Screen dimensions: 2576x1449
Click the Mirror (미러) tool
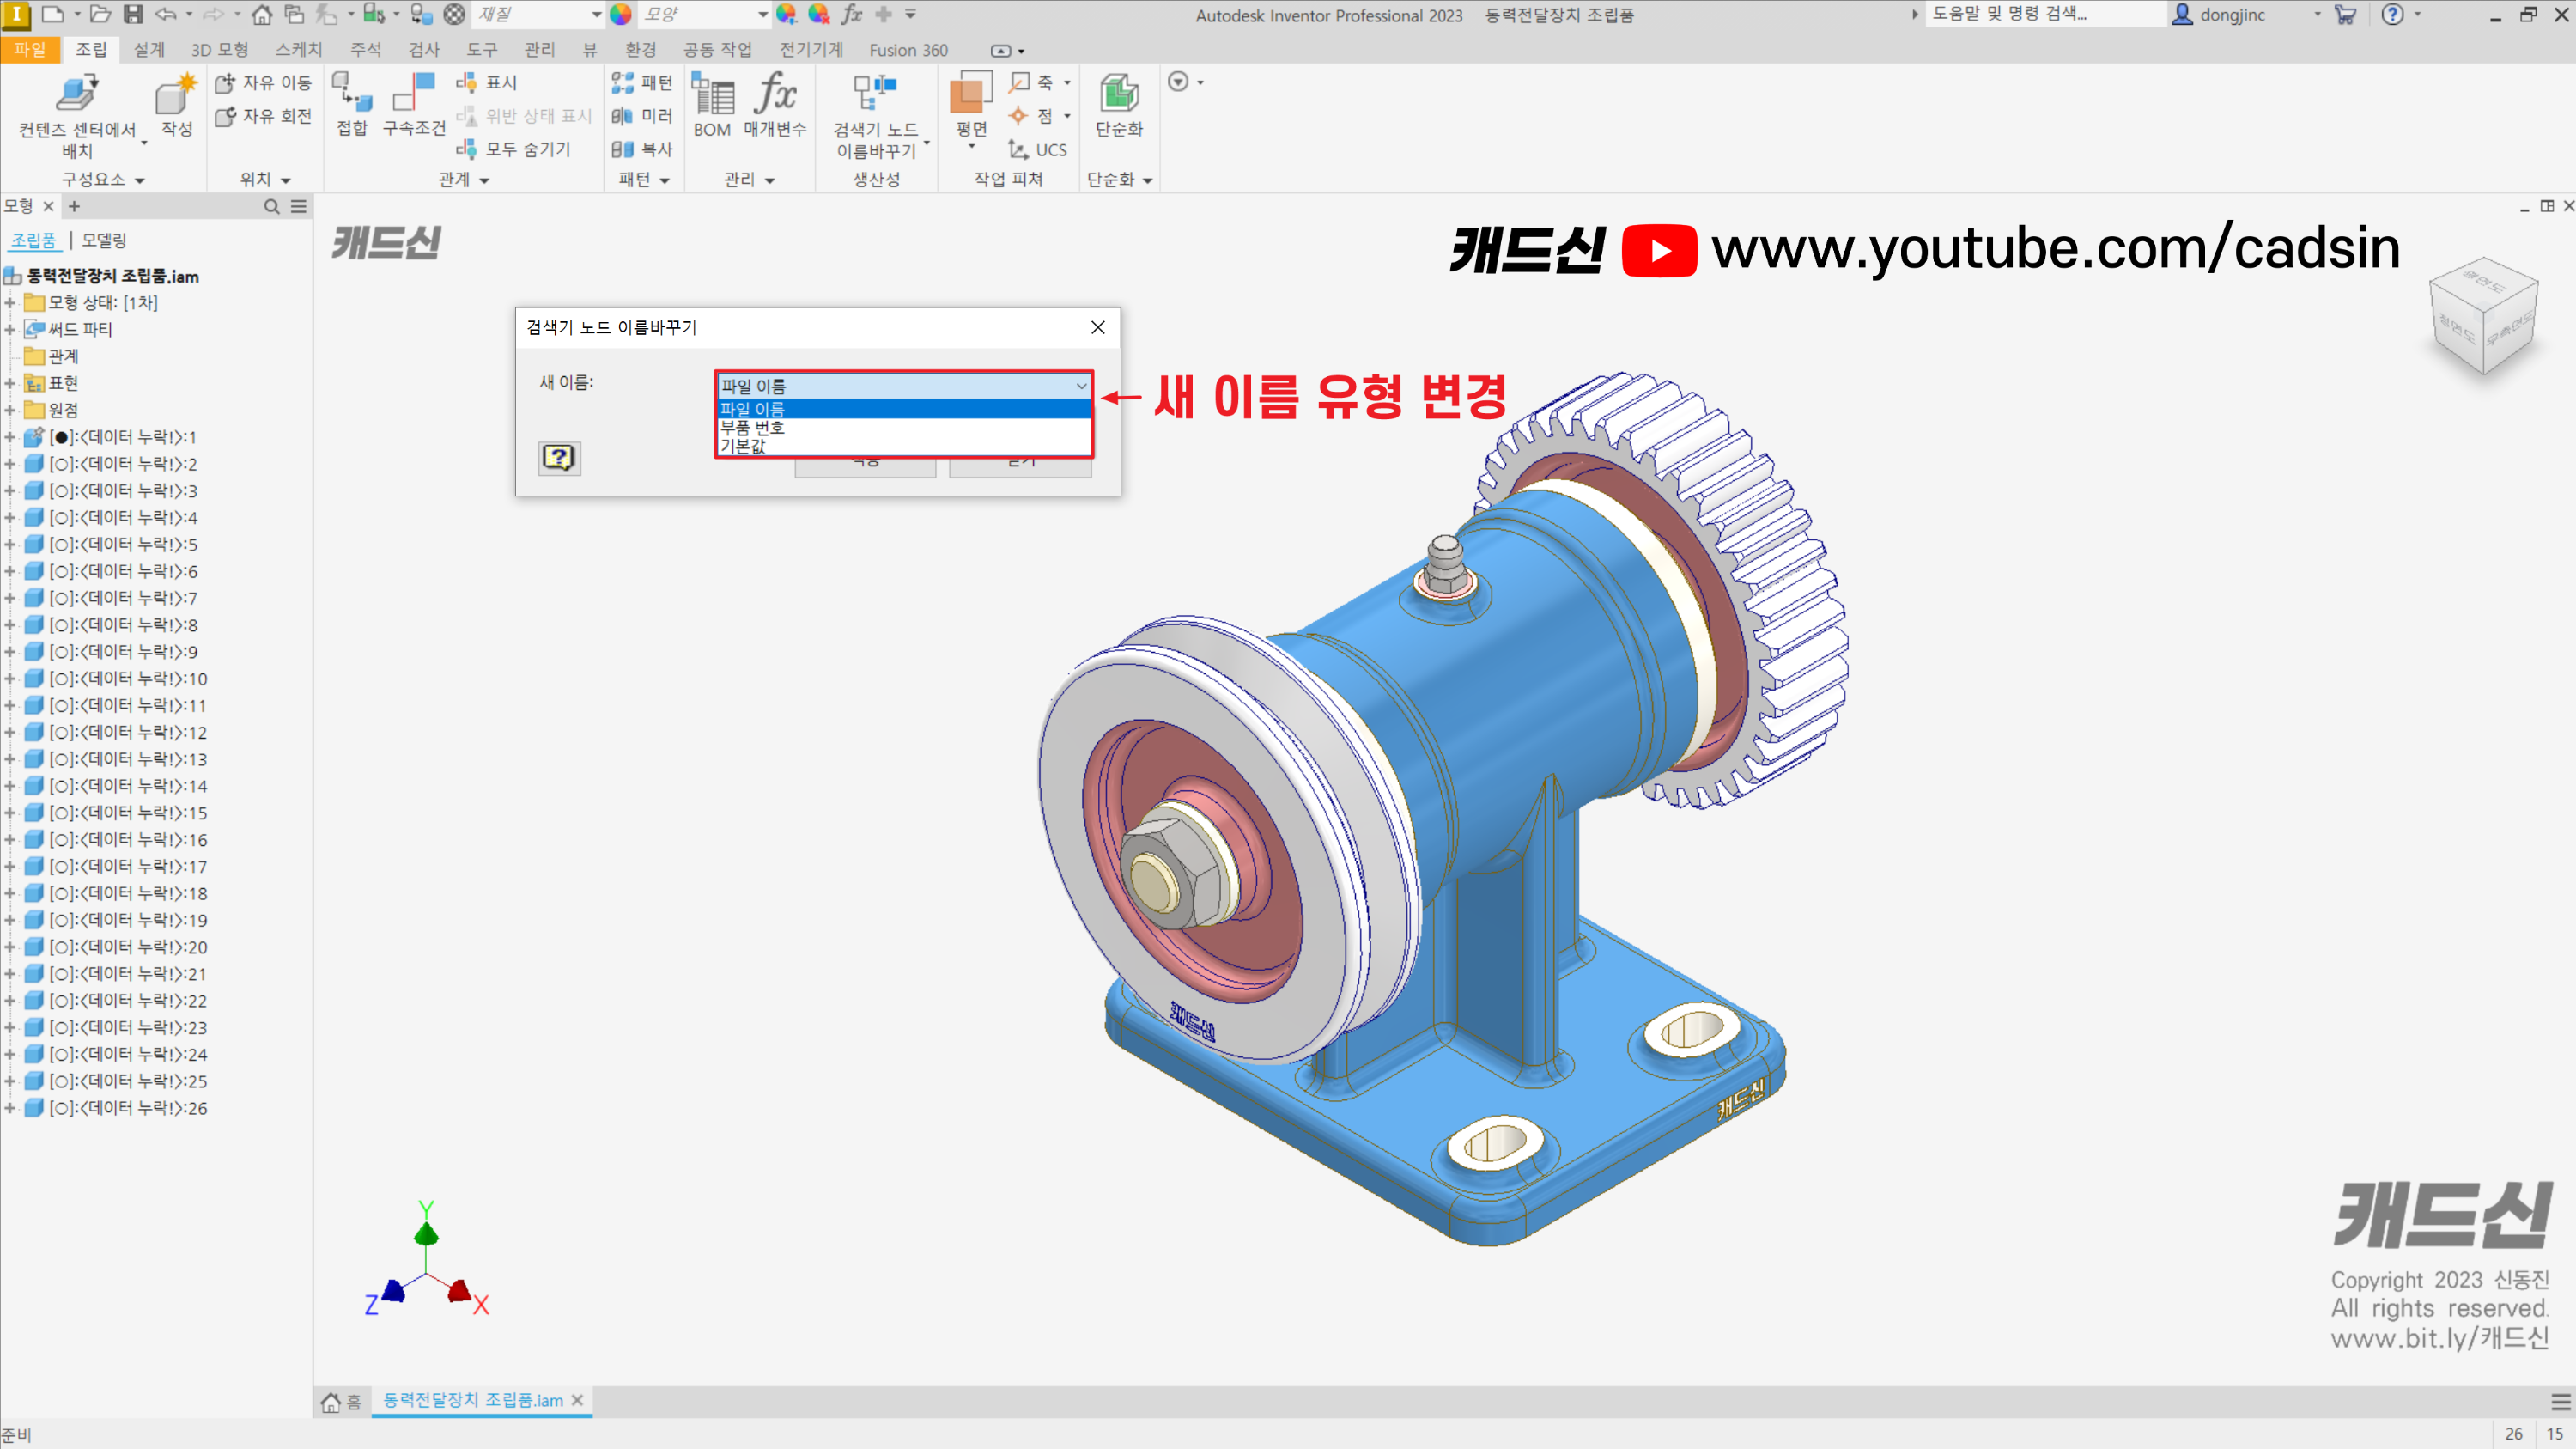click(x=642, y=116)
